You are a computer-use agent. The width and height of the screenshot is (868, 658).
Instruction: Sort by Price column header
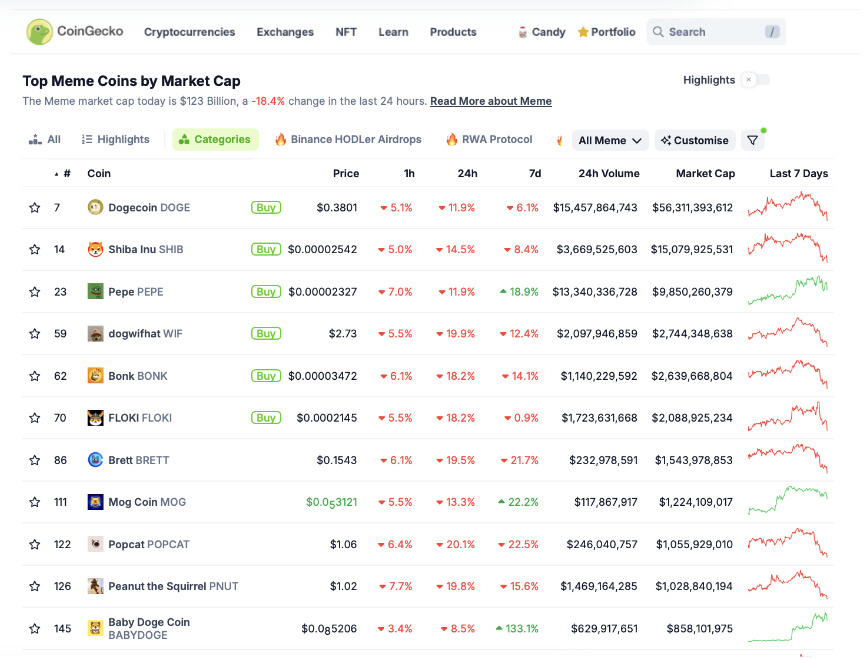[x=346, y=173]
